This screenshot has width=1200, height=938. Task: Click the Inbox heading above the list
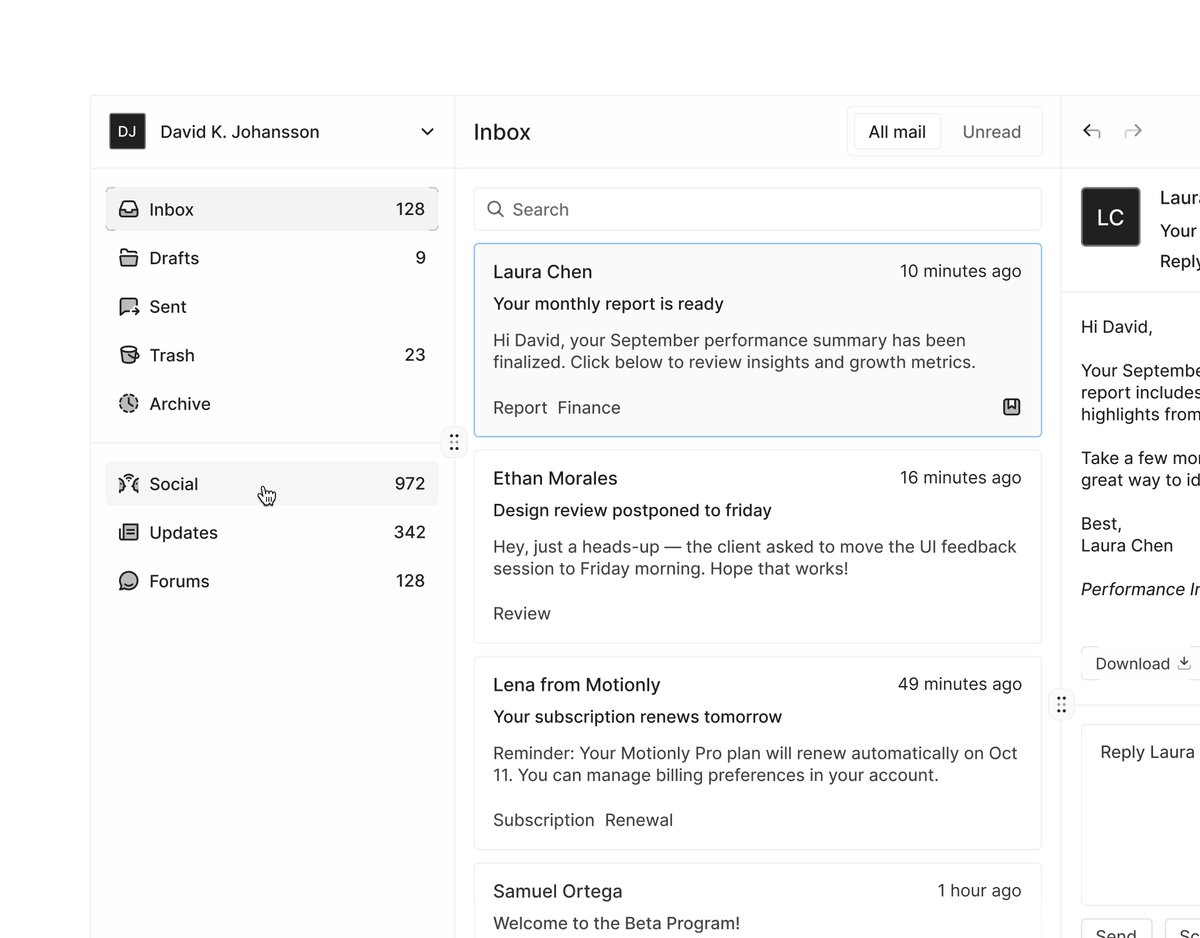tap(502, 132)
